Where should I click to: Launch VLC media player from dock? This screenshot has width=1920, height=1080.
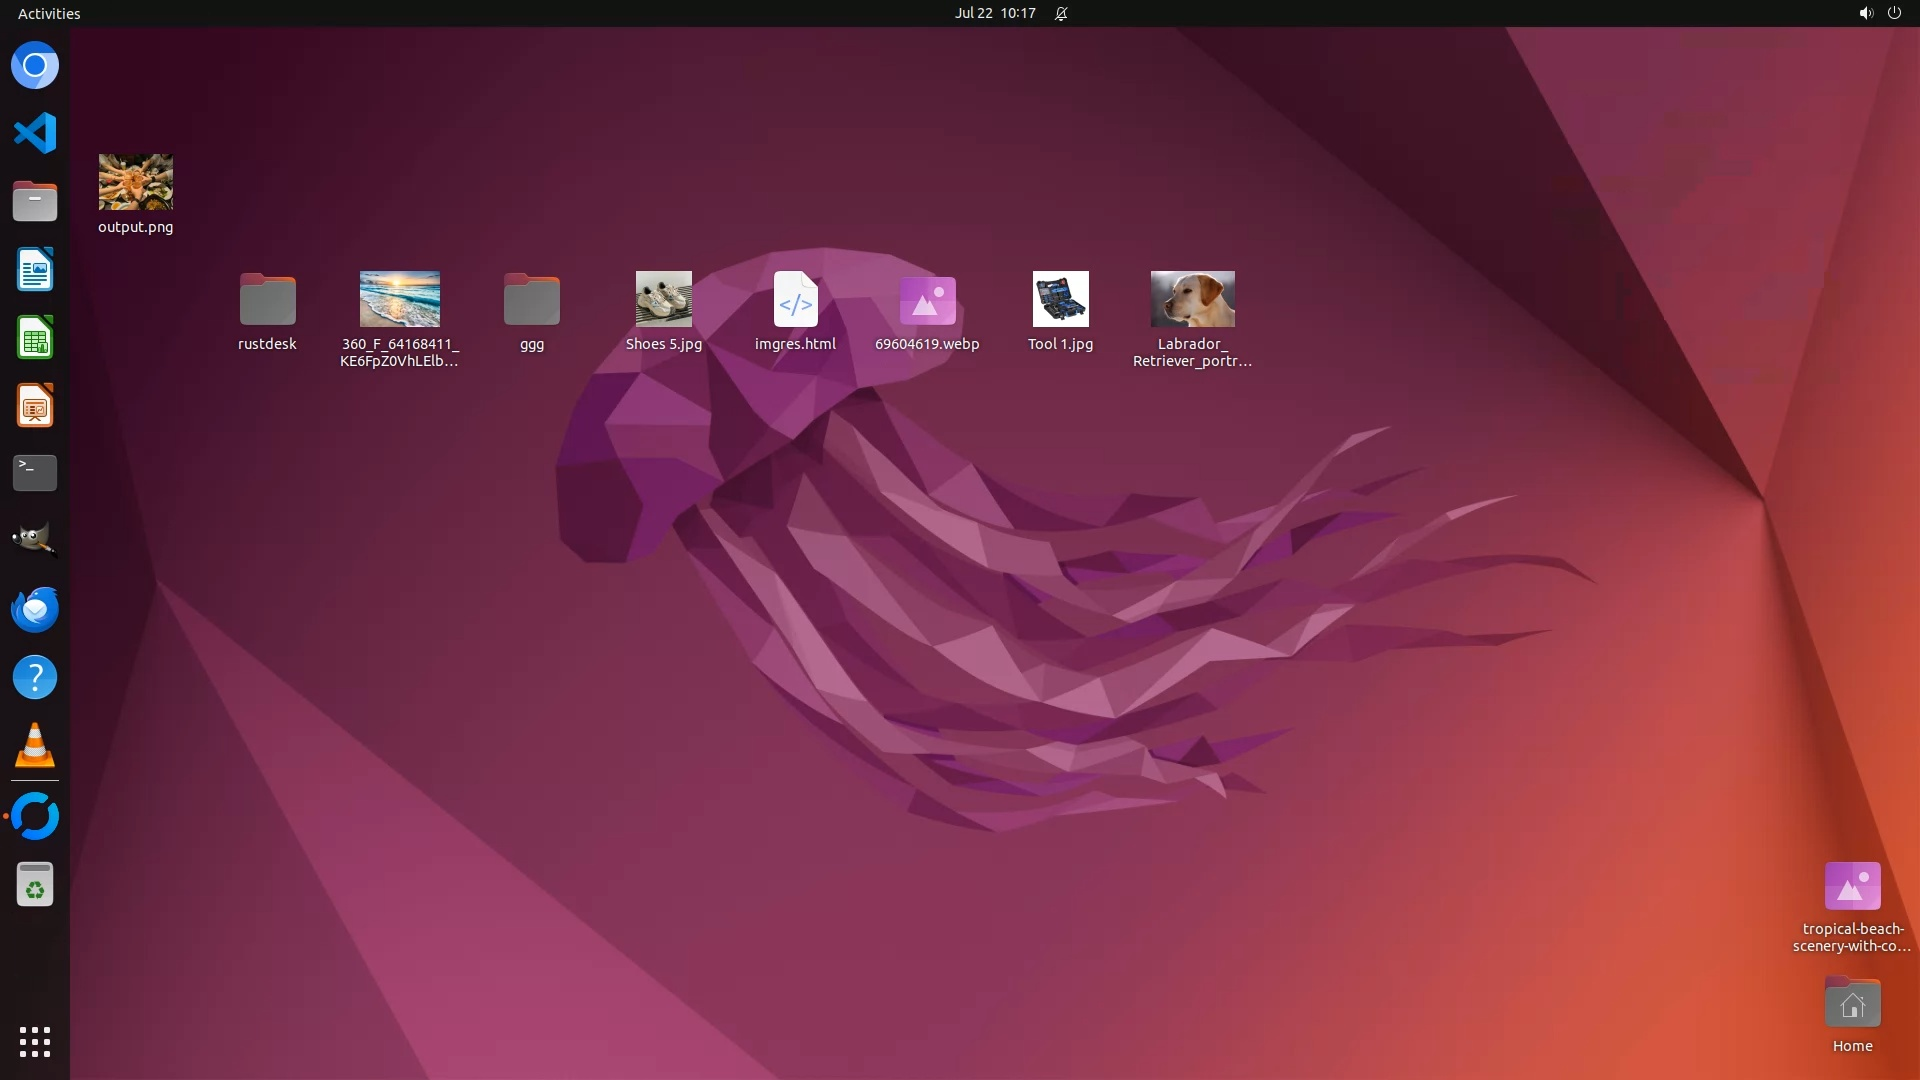click(x=35, y=746)
